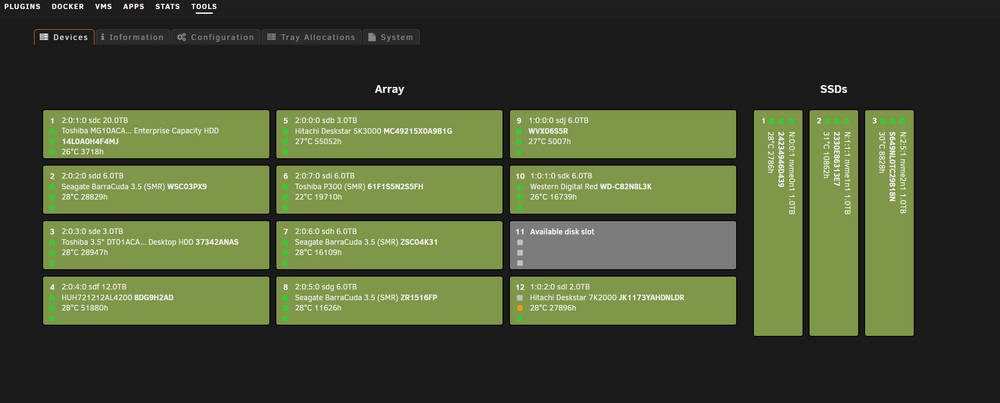
Task: Switch to the Devices tab
Action: click(64, 37)
